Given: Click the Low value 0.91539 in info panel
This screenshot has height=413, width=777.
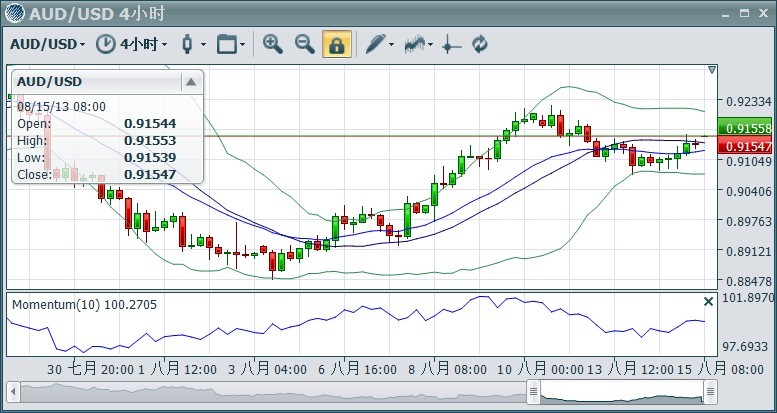Looking at the screenshot, I should [x=150, y=158].
